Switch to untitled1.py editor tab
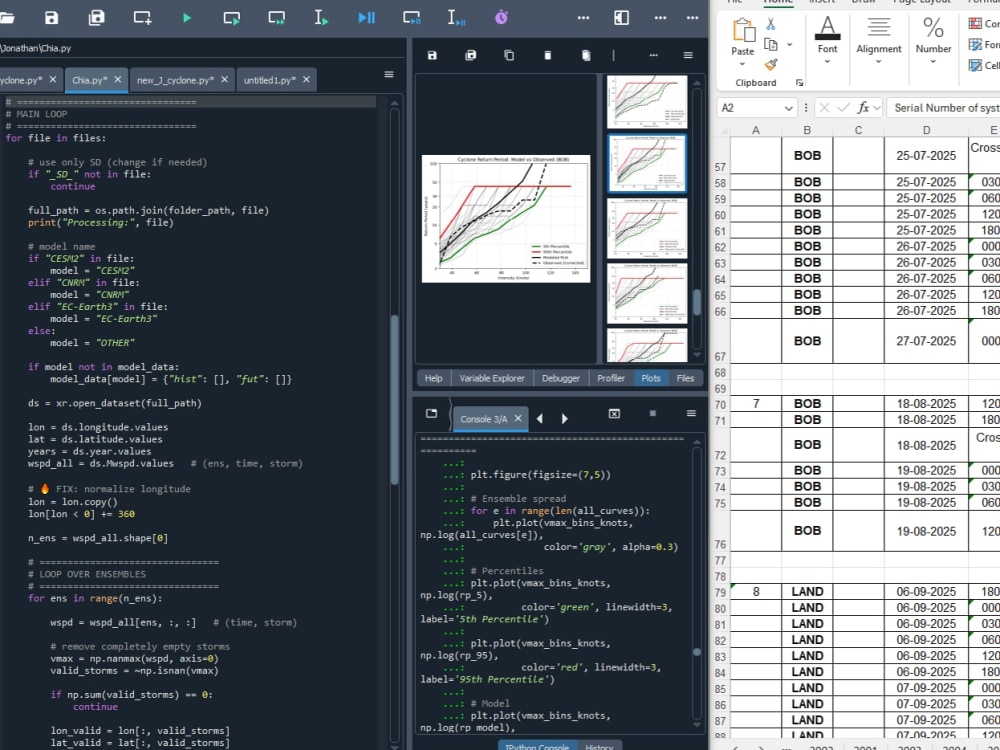 pyautogui.click(x=269, y=80)
